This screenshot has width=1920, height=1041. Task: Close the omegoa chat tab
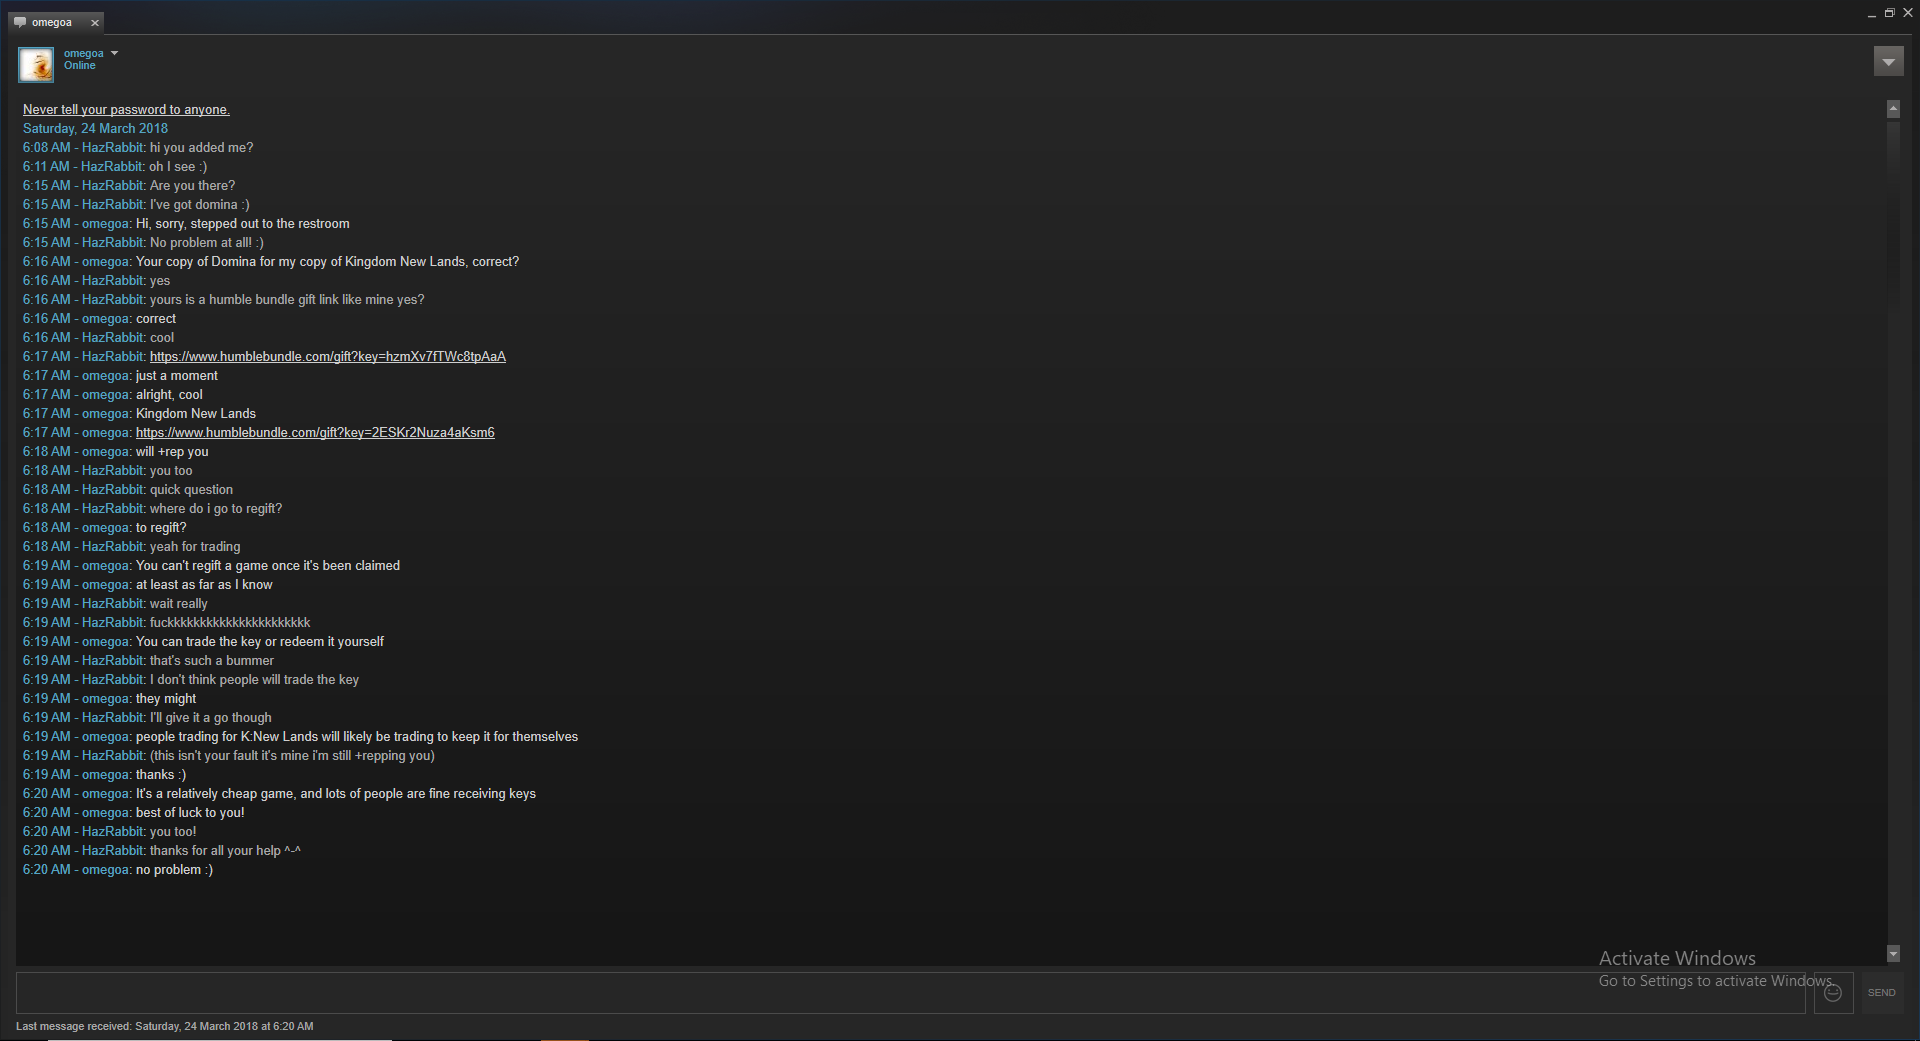pos(95,23)
